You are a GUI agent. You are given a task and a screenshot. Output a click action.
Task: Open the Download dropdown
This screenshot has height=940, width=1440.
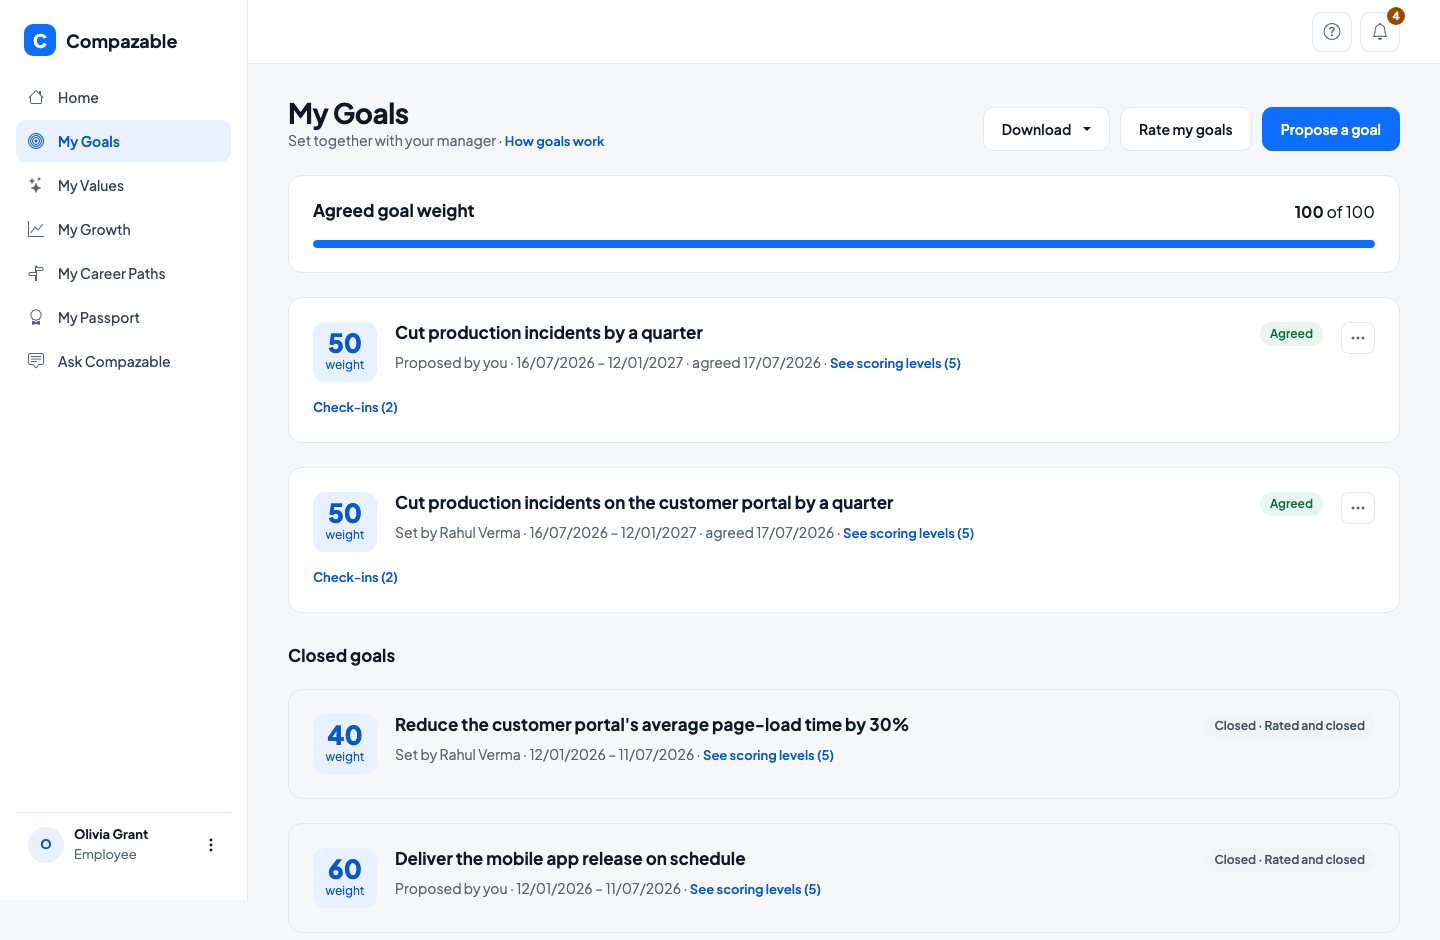tap(1046, 129)
